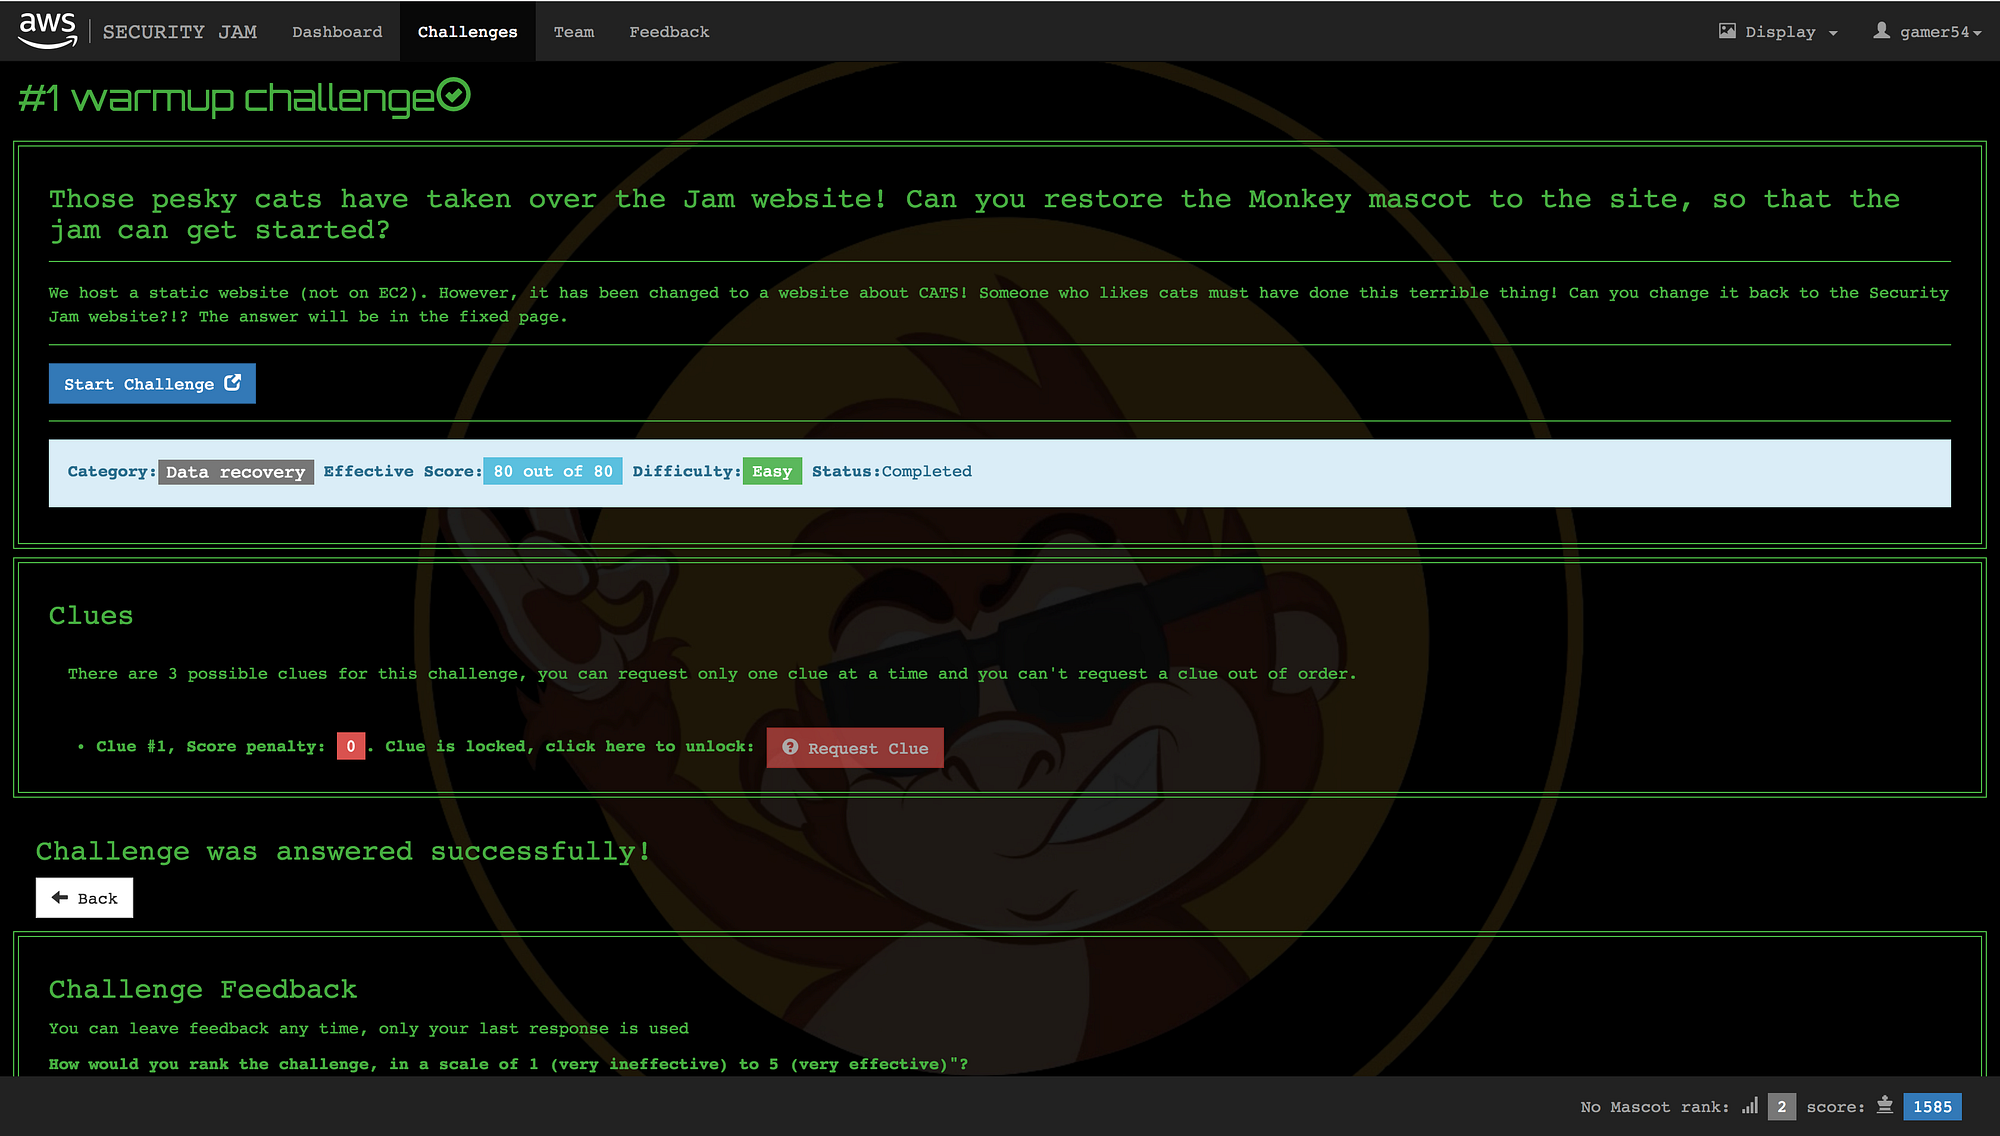Select the Challenges tab
This screenshot has width=2000, height=1136.
(x=467, y=32)
